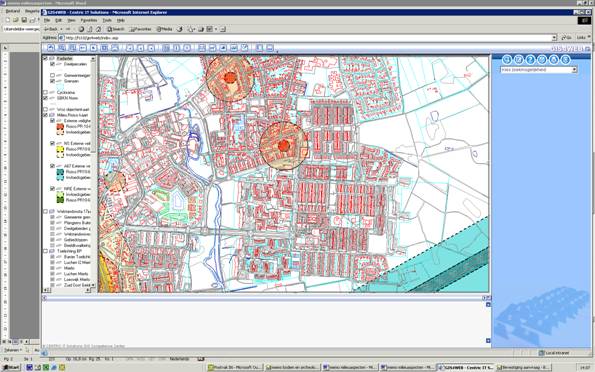Click the History icon in IE toolbar
Image resolution: width=595 pixels, height=372 pixels.
(180, 29)
